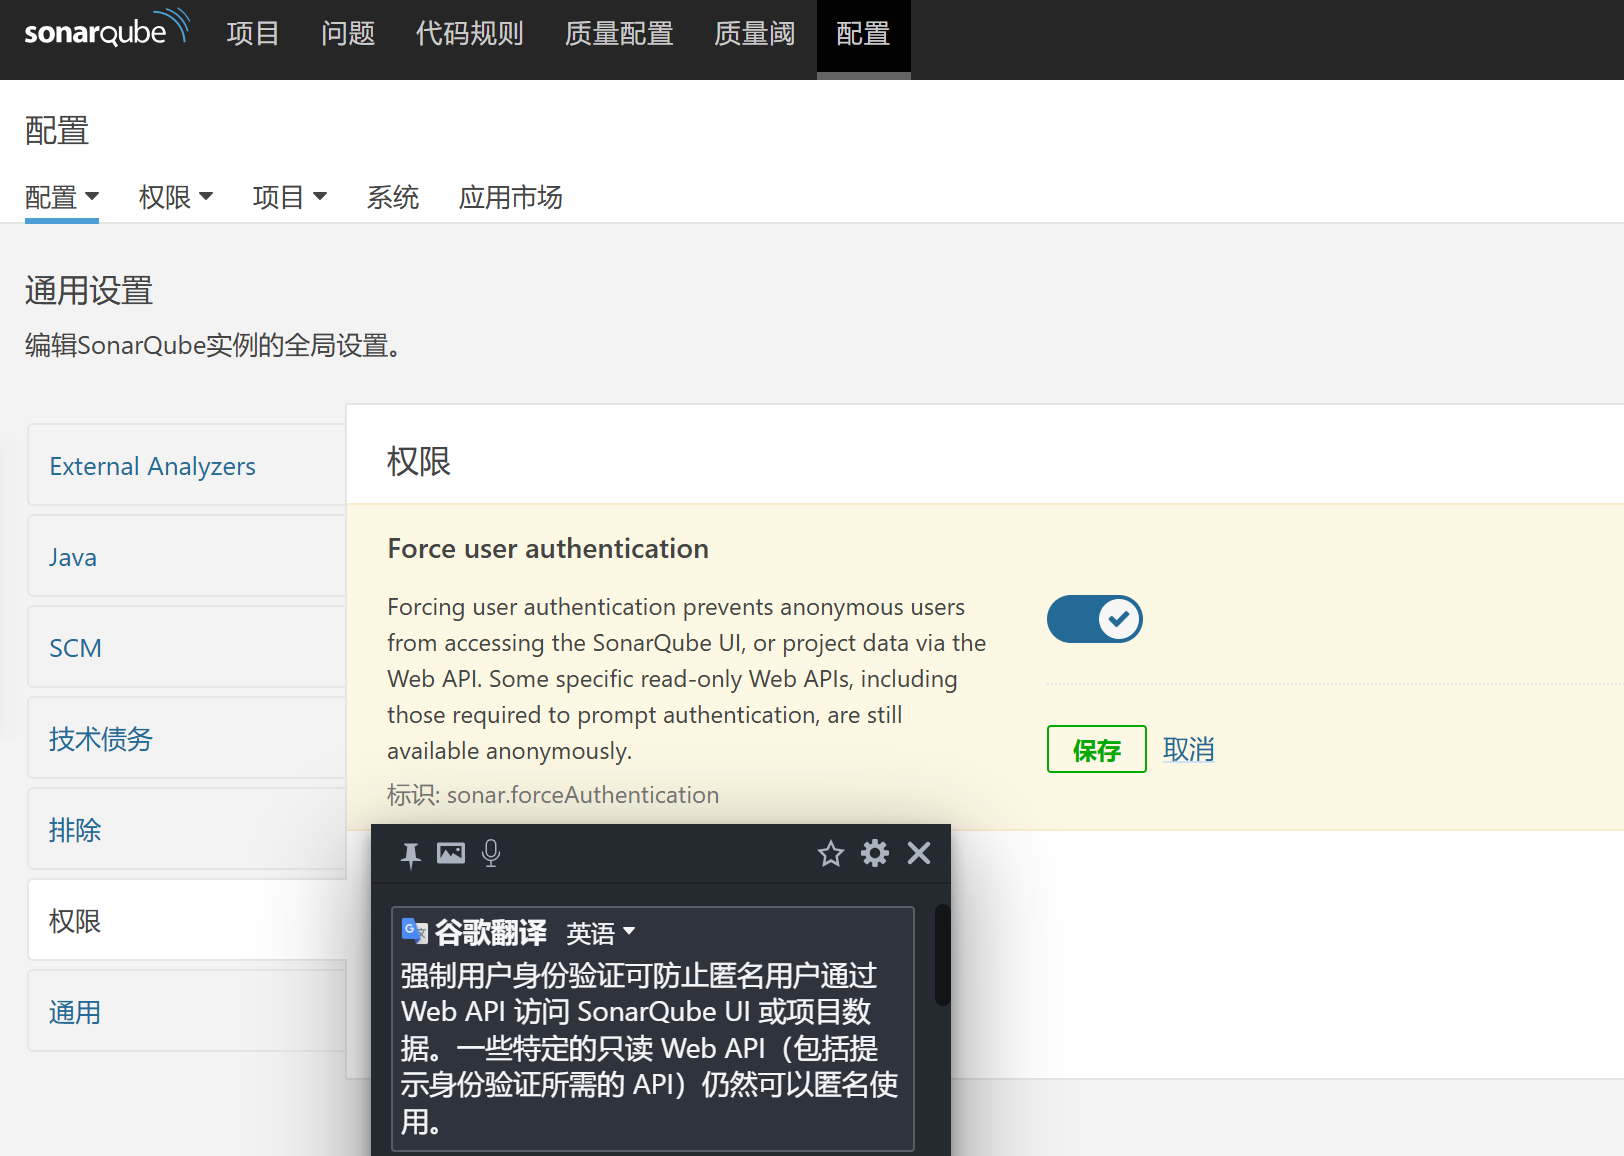Select External Analyzers category
This screenshot has height=1156, width=1624.
[187, 465]
